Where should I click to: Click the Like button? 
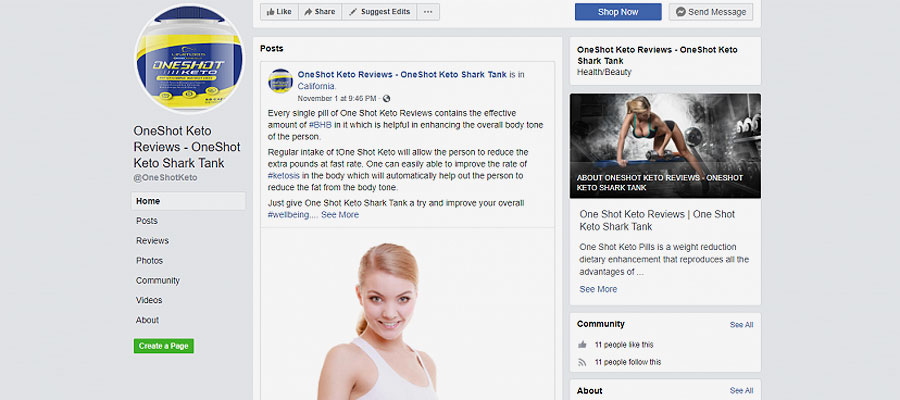tap(279, 11)
